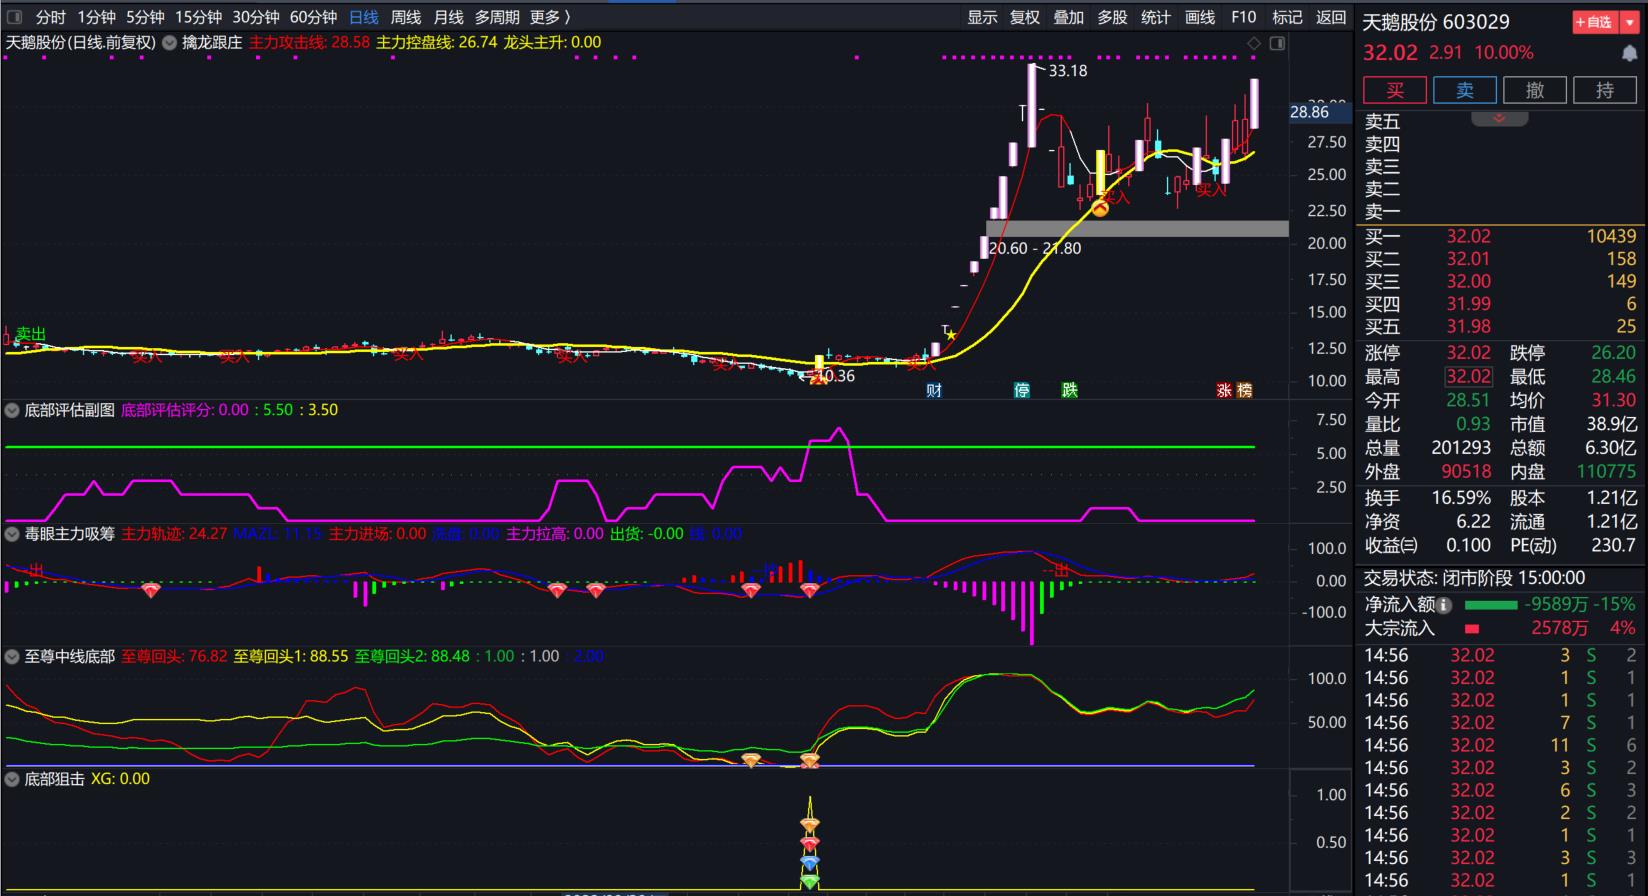The height and width of the screenshot is (896, 1648).
Task: Select the 5分钟 period tab
Action: point(145,17)
